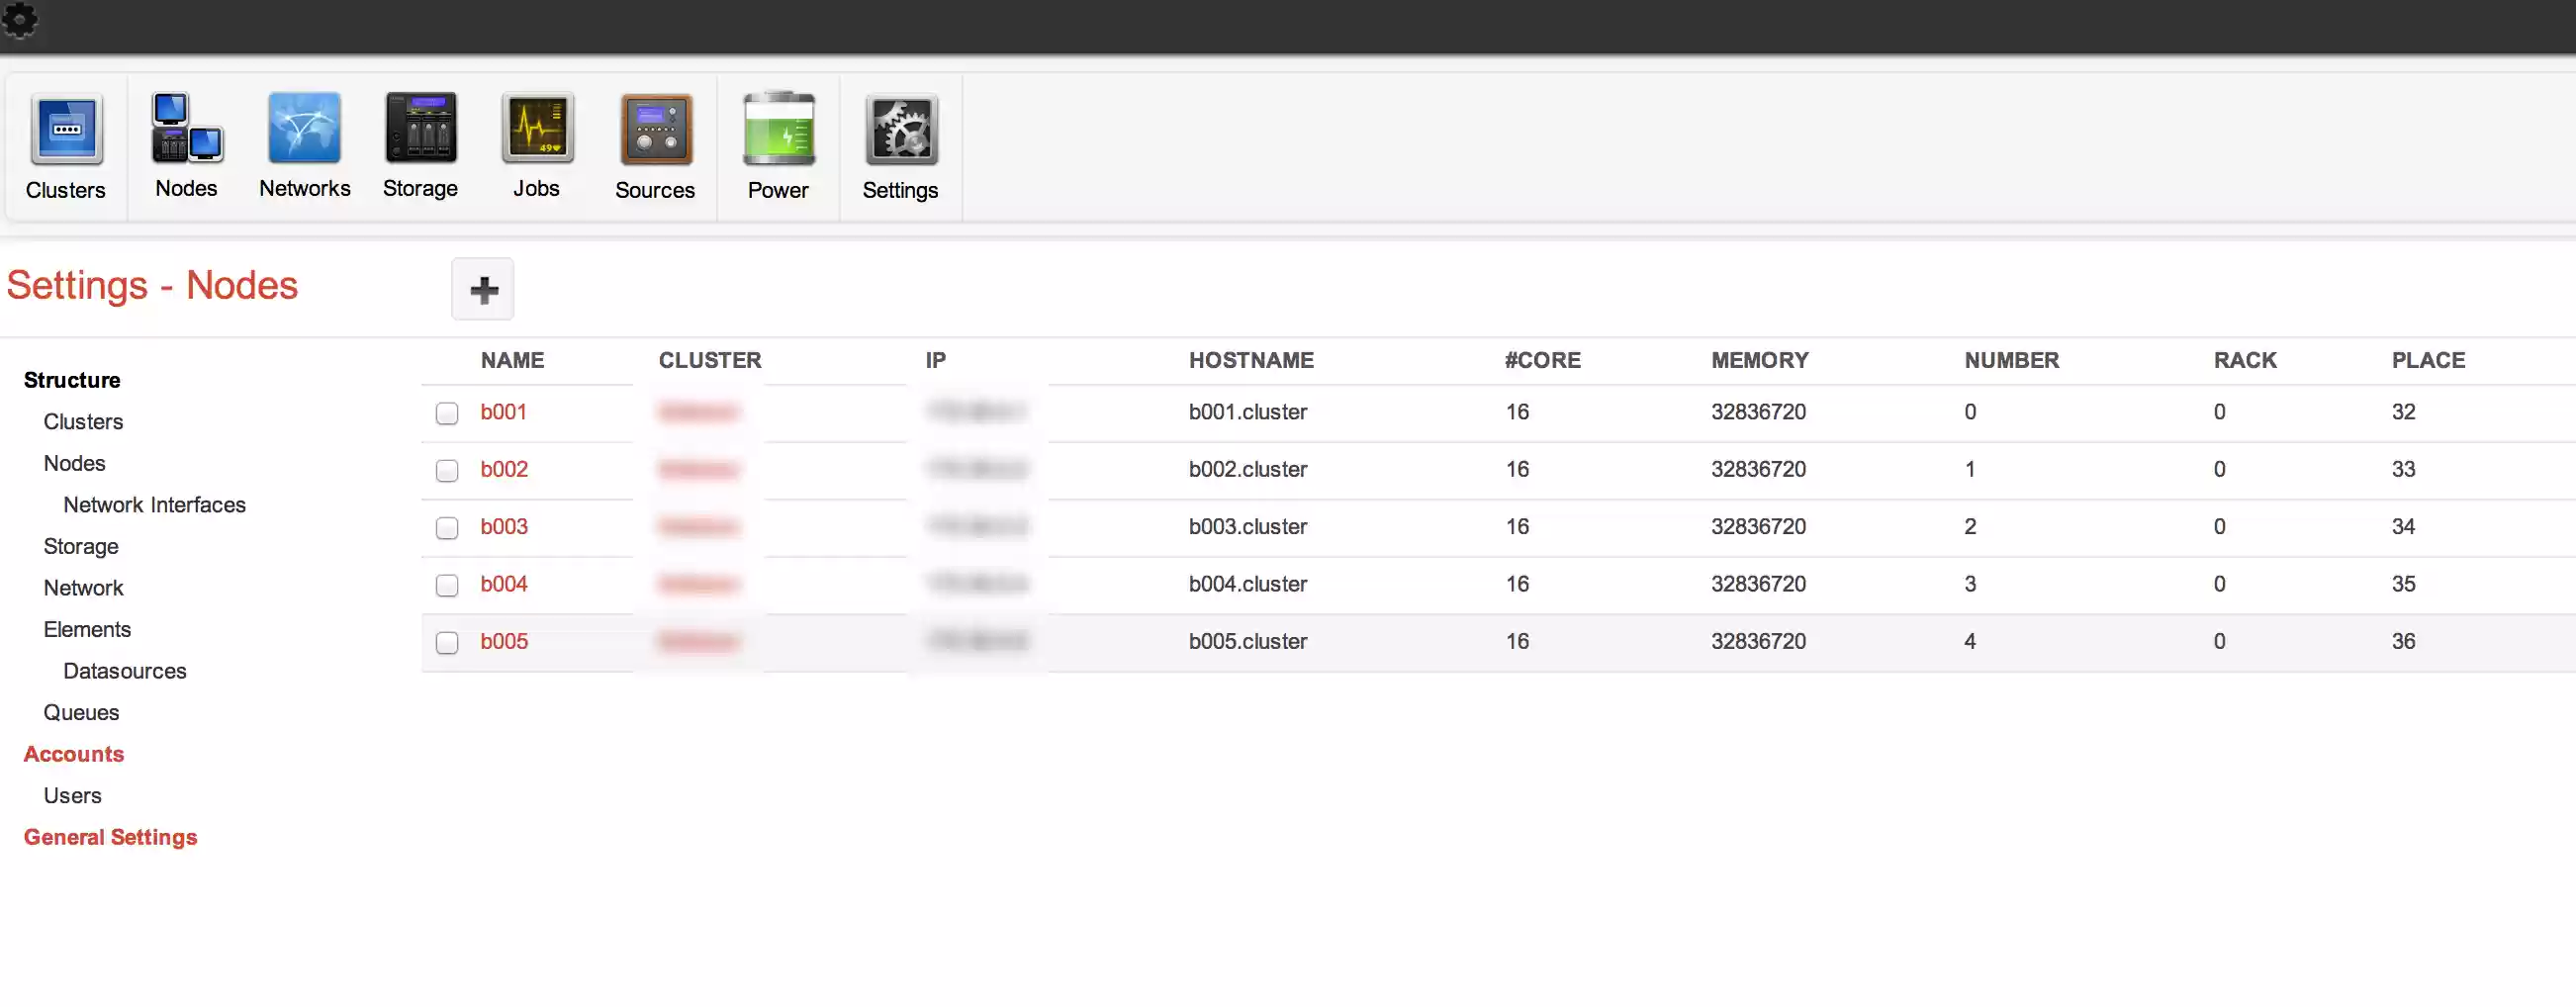Open the Jobs monitor

click(x=537, y=147)
